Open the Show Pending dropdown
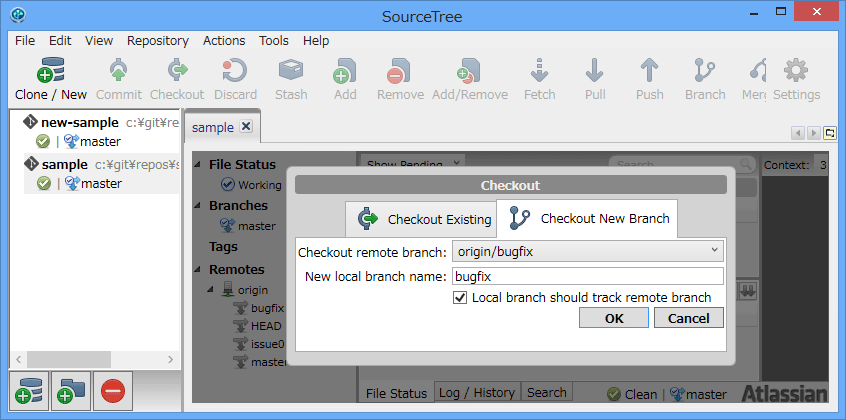Image resolution: width=846 pixels, height=420 pixels. (413, 163)
